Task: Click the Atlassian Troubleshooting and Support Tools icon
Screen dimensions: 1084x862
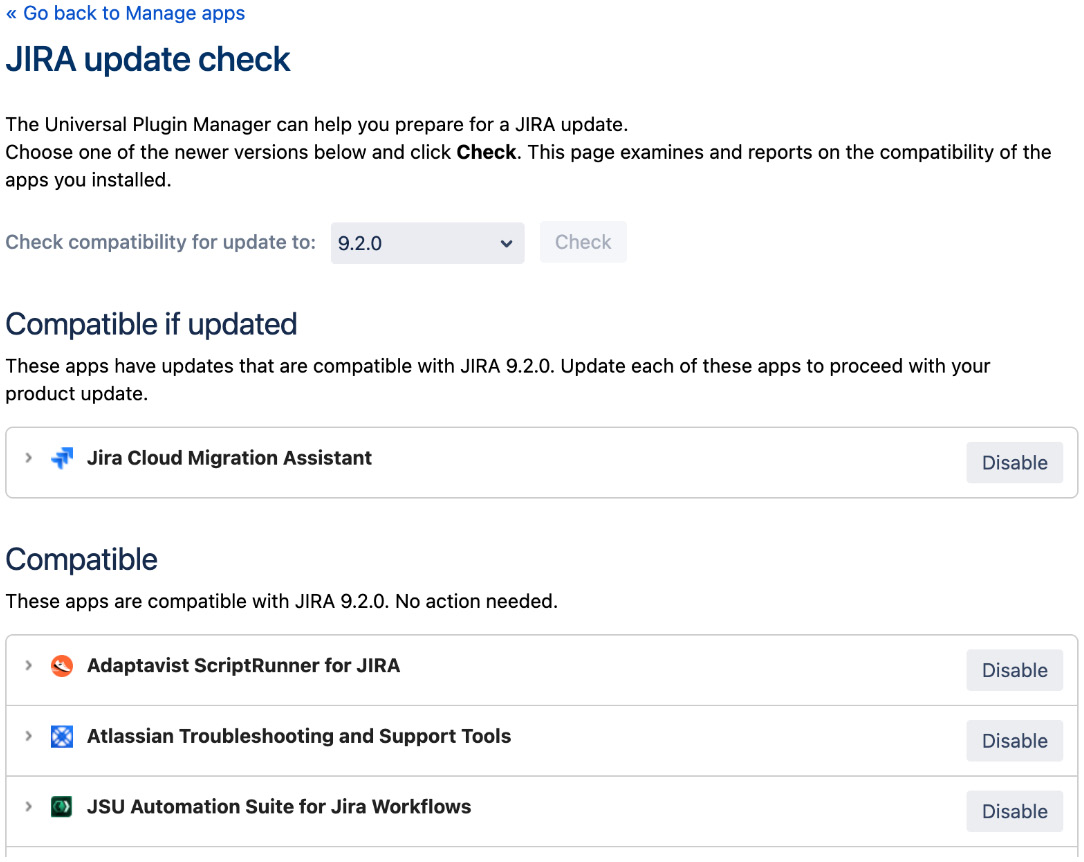Action: tap(62, 736)
